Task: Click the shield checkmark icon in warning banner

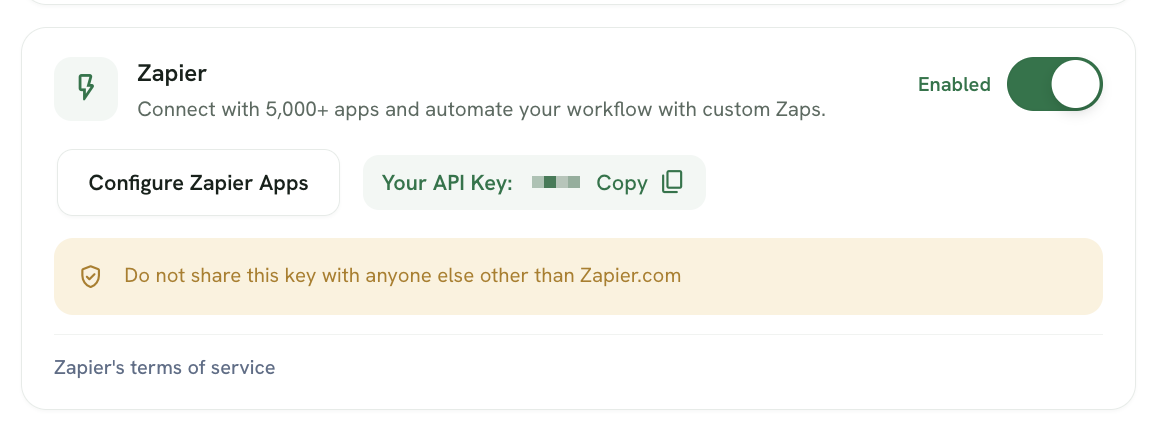Action: [x=91, y=276]
